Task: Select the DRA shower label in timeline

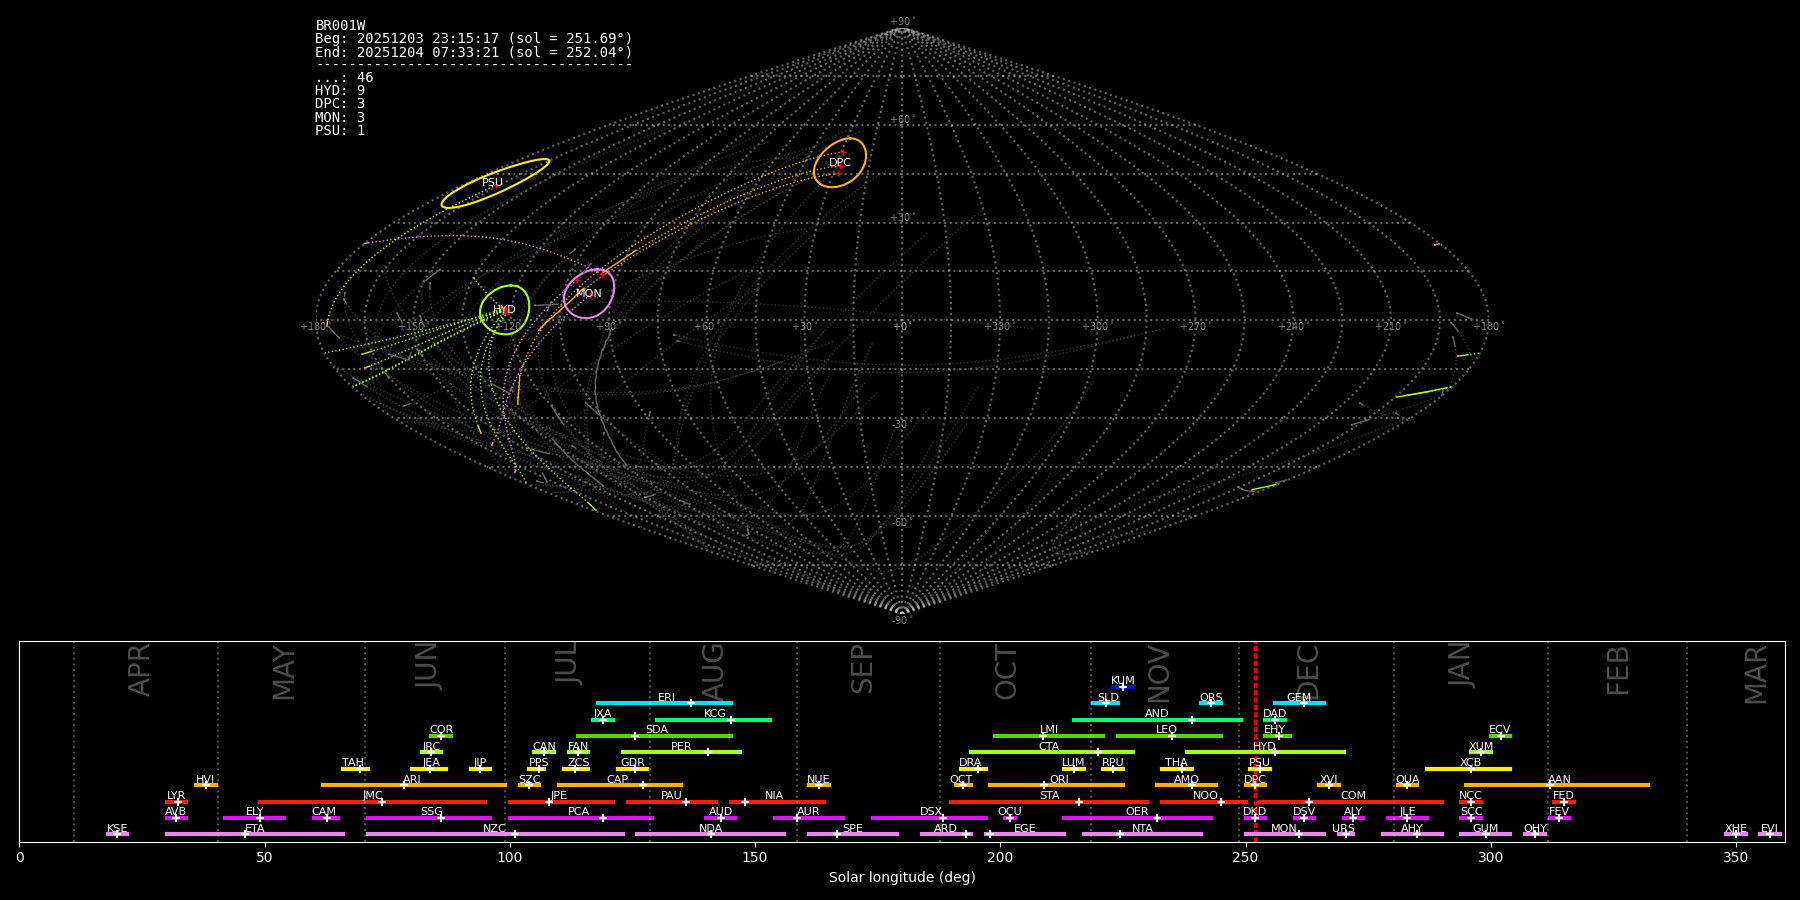Action: click(x=970, y=763)
